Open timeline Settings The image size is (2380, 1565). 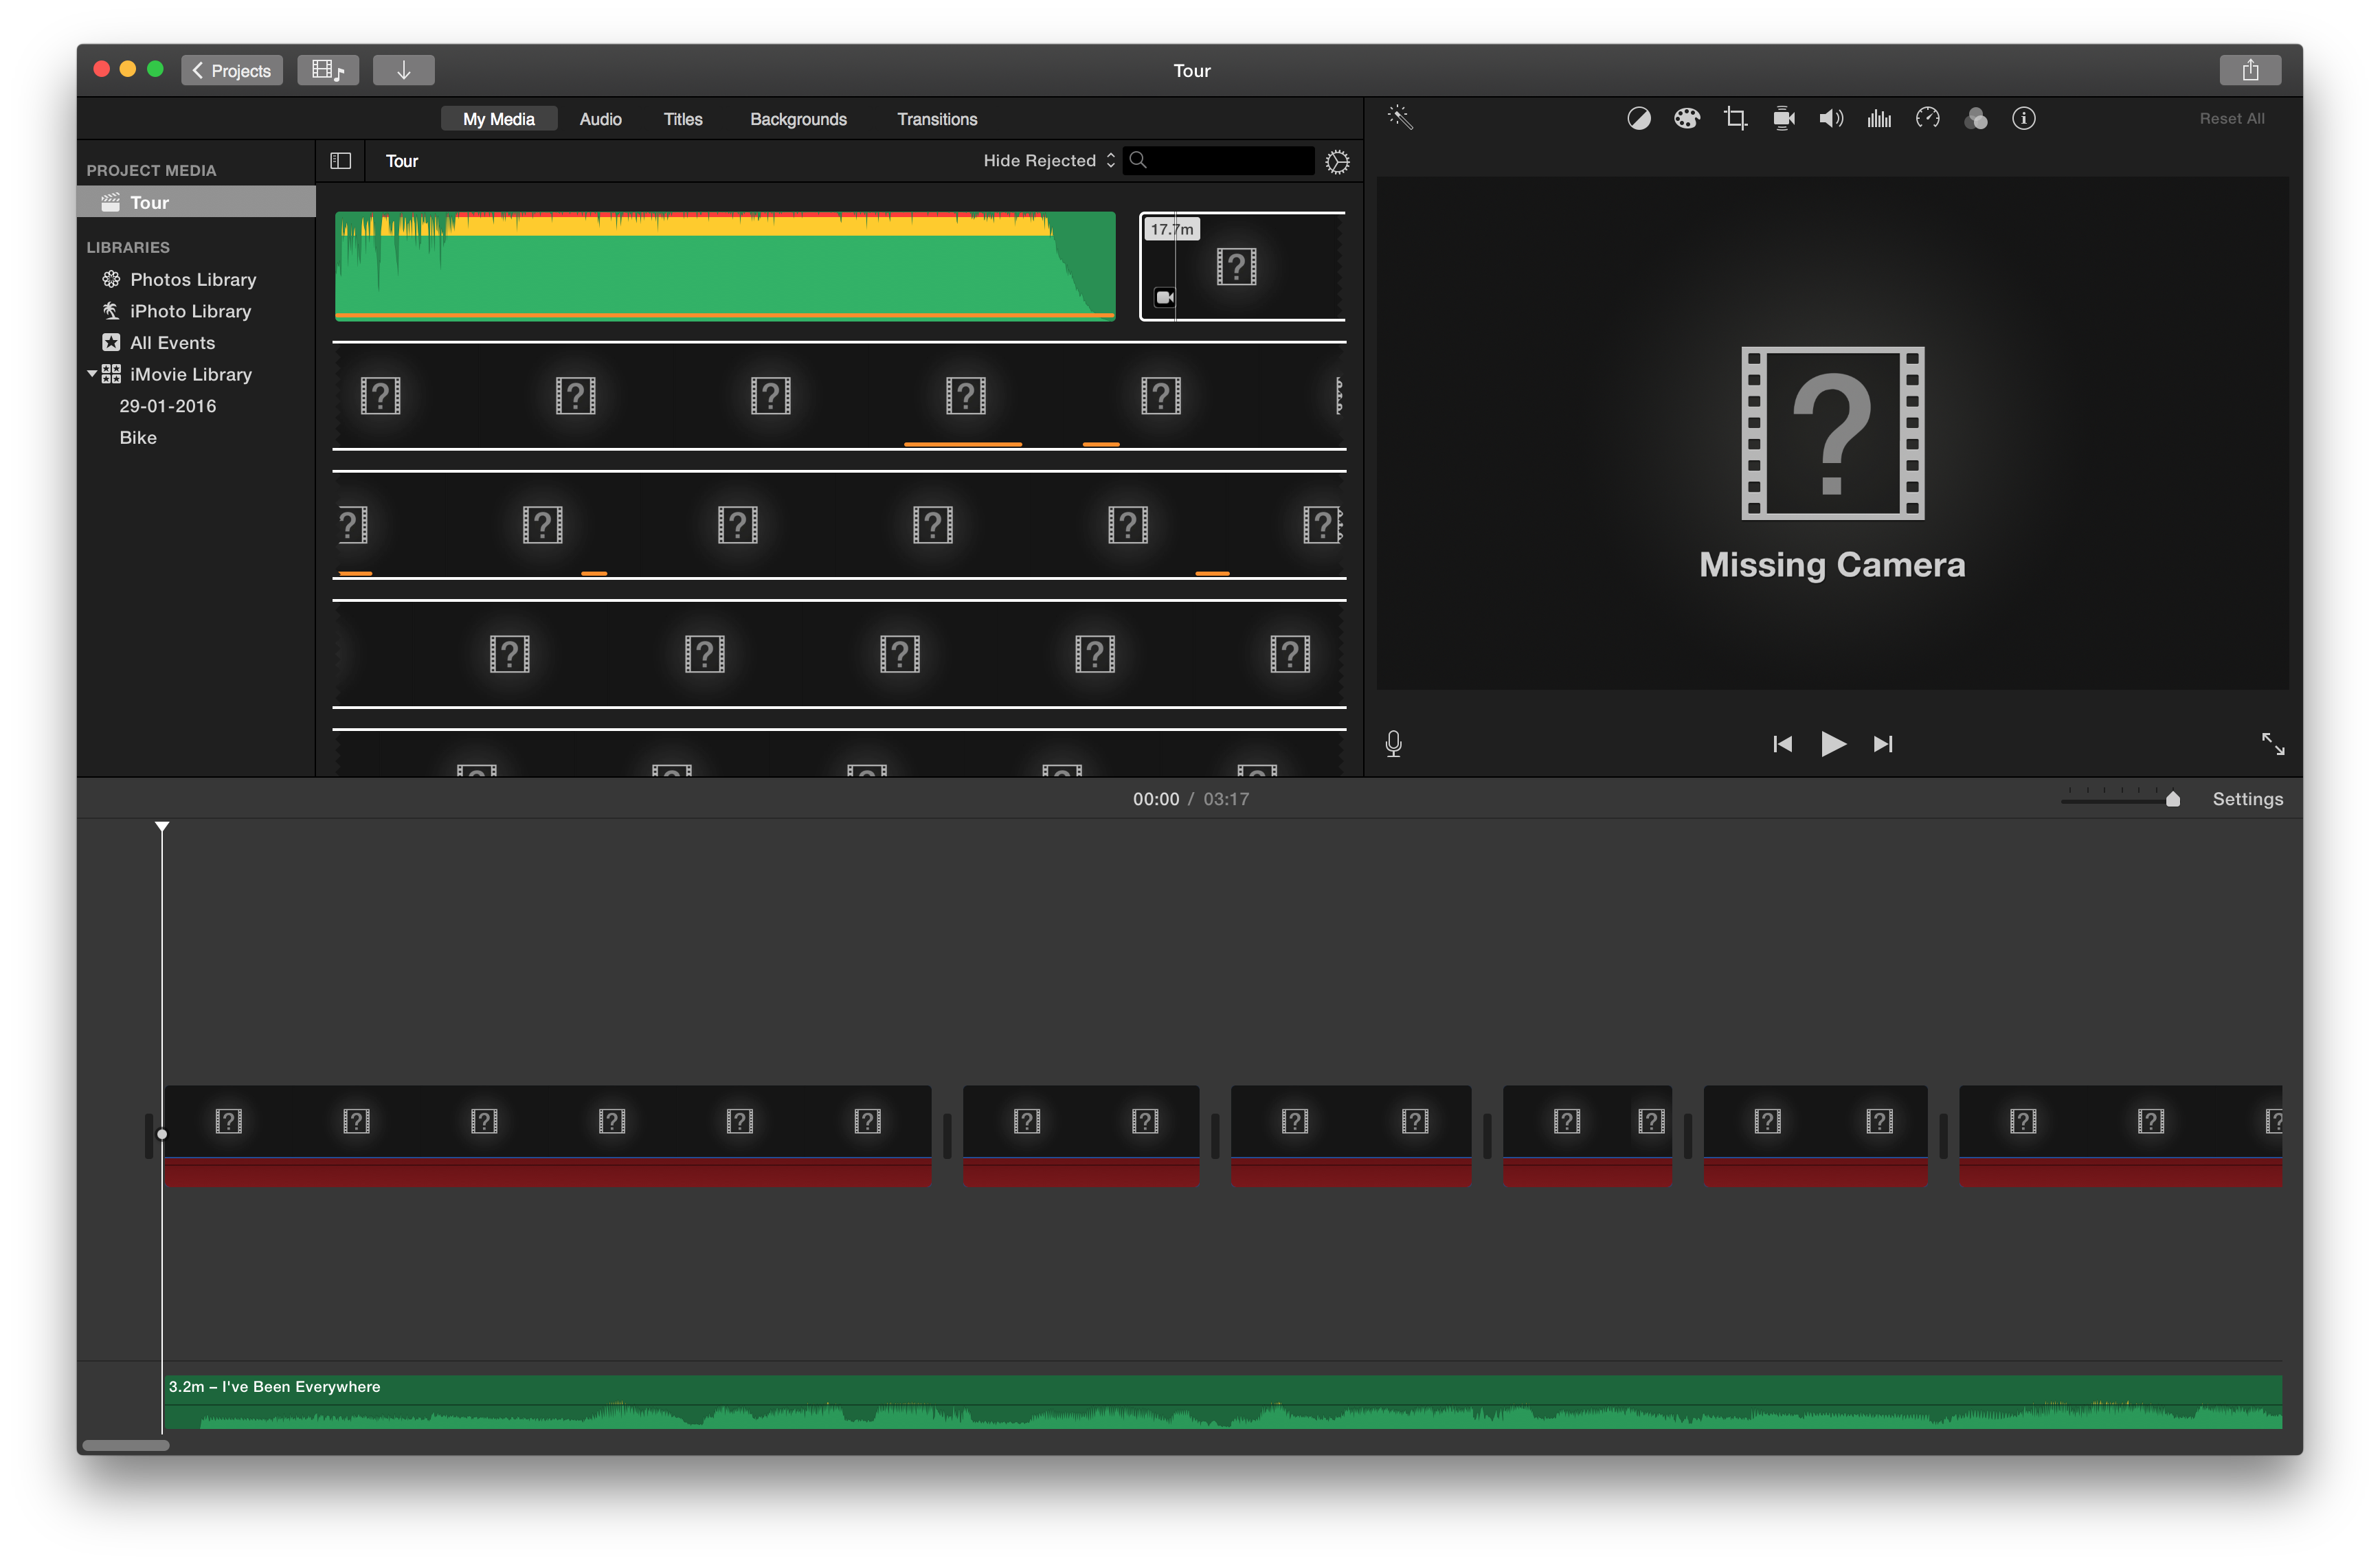(x=2247, y=798)
